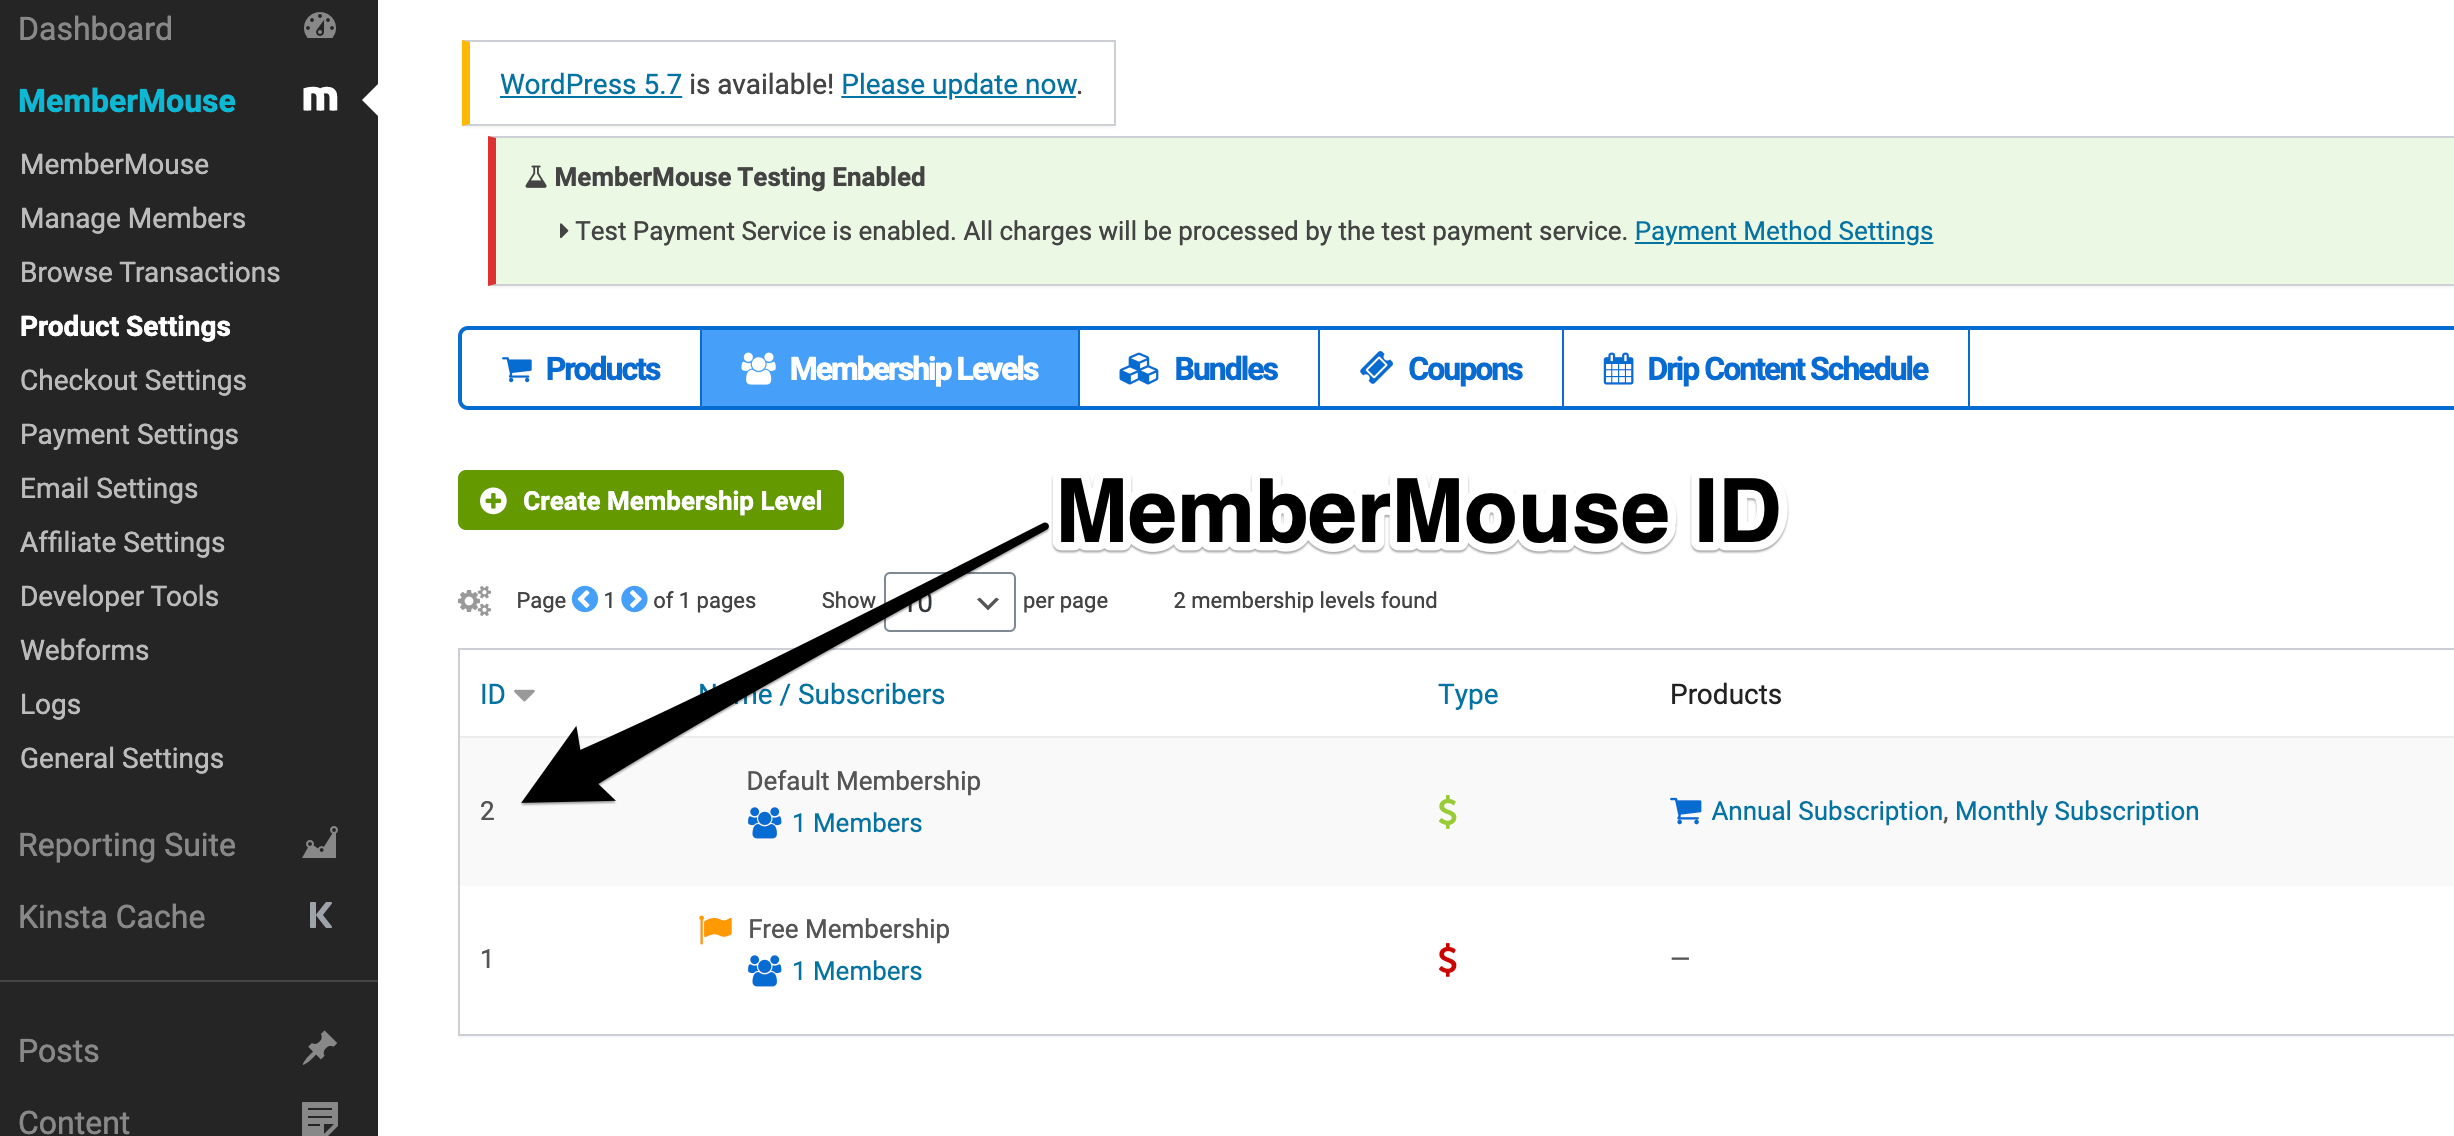Click Please update now link
The height and width of the screenshot is (1136, 2454).
coord(958,84)
